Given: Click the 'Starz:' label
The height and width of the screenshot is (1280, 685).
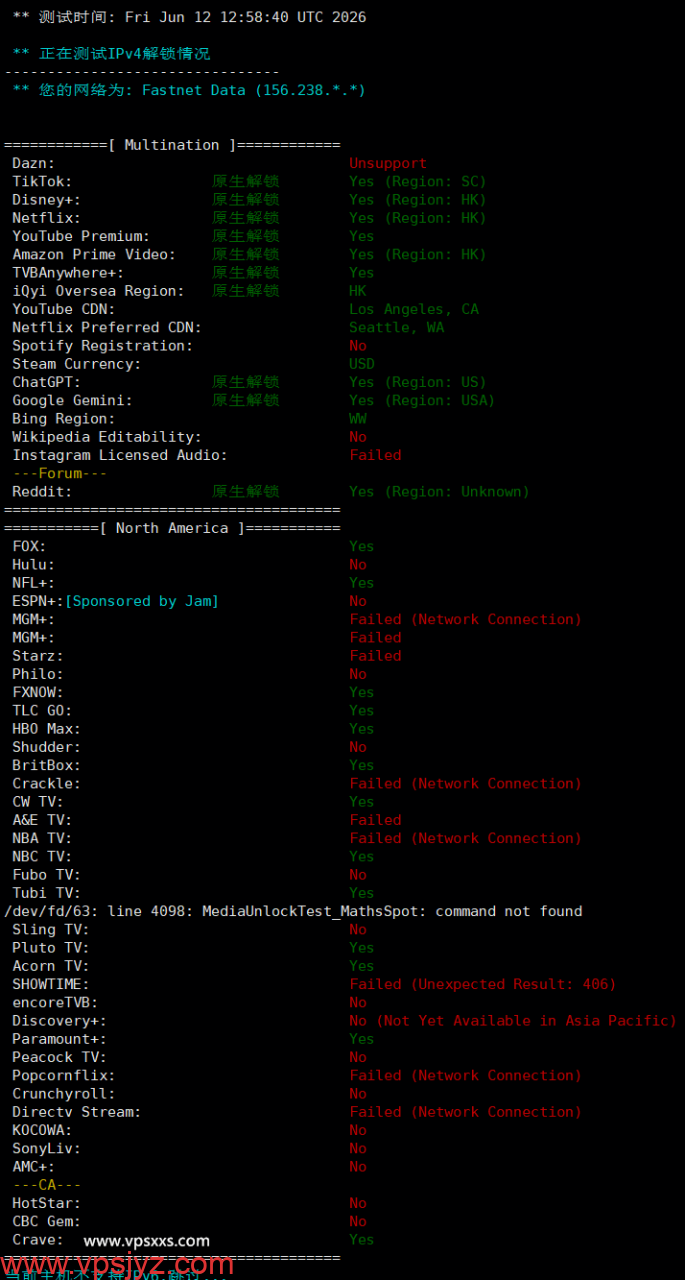Looking at the screenshot, I should click(38, 656).
